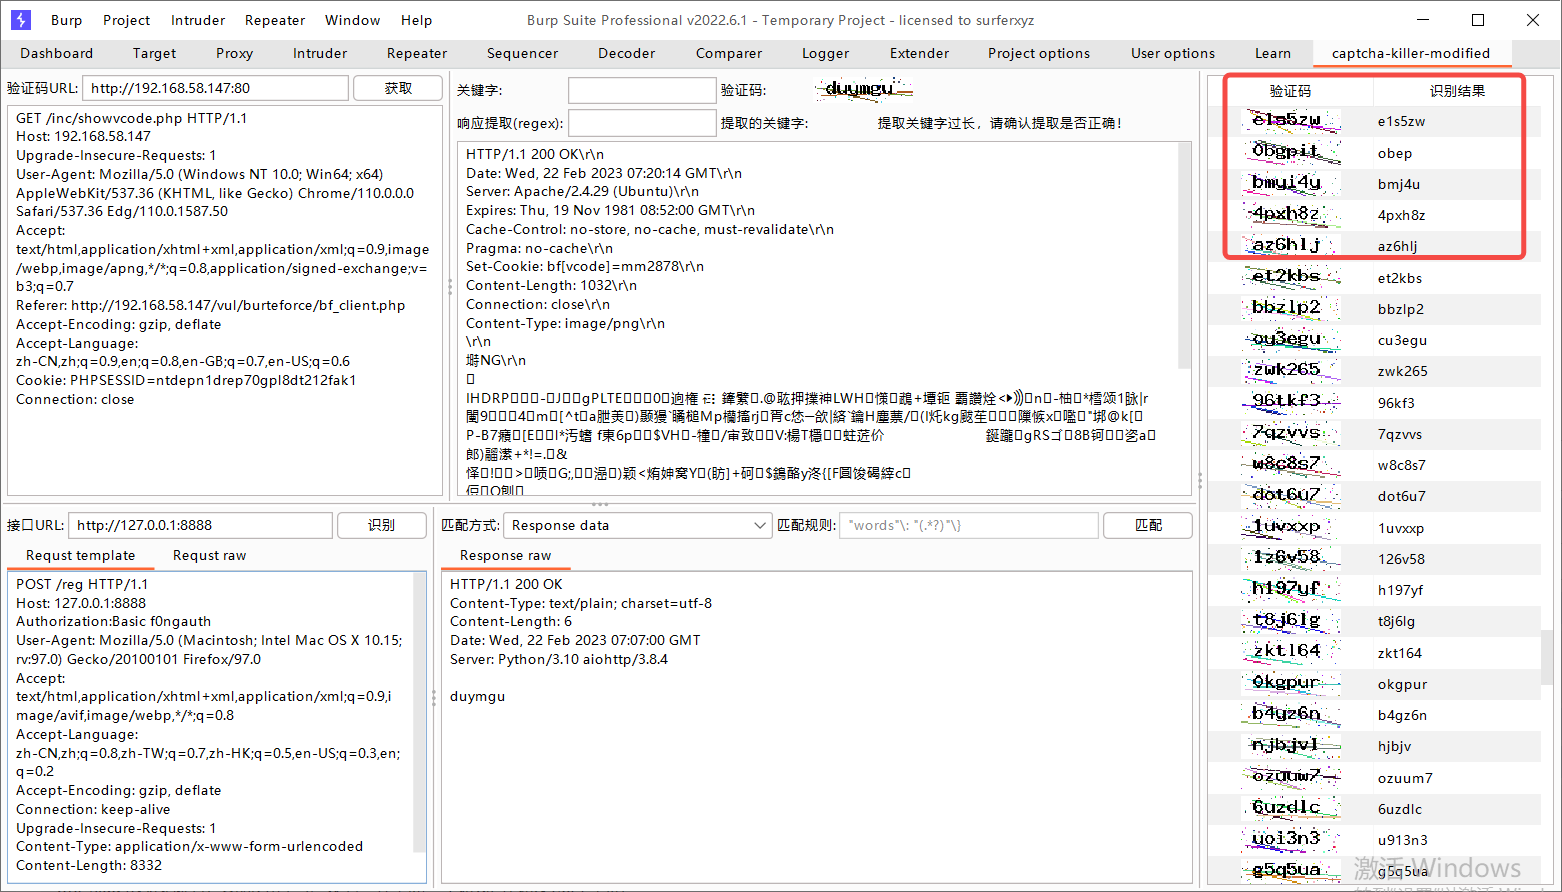Screen dimensions: 1562x892
Task: Open the Window menu
Action: coord(353,20)
